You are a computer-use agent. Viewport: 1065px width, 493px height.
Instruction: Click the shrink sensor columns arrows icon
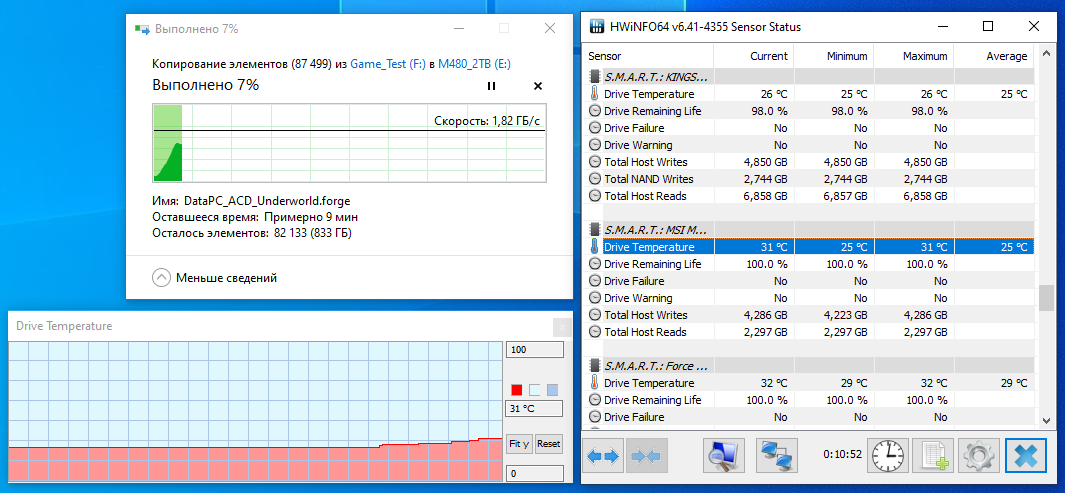647,456
